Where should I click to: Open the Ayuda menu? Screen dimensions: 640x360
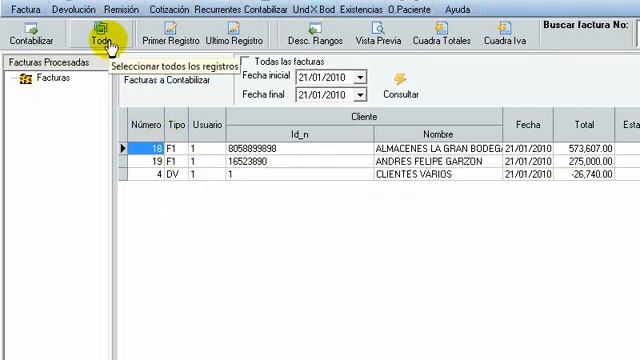tap(457, 9)
